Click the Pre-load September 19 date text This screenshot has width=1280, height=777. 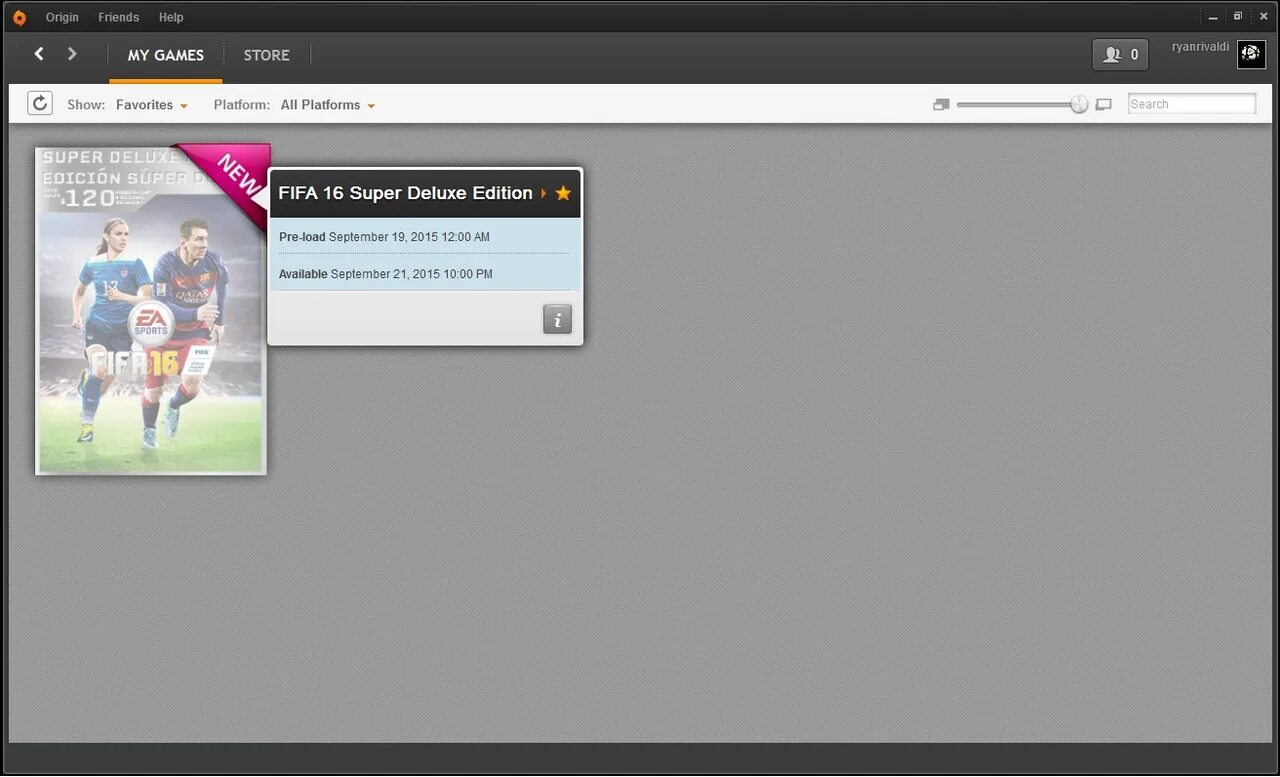(384, 237)
